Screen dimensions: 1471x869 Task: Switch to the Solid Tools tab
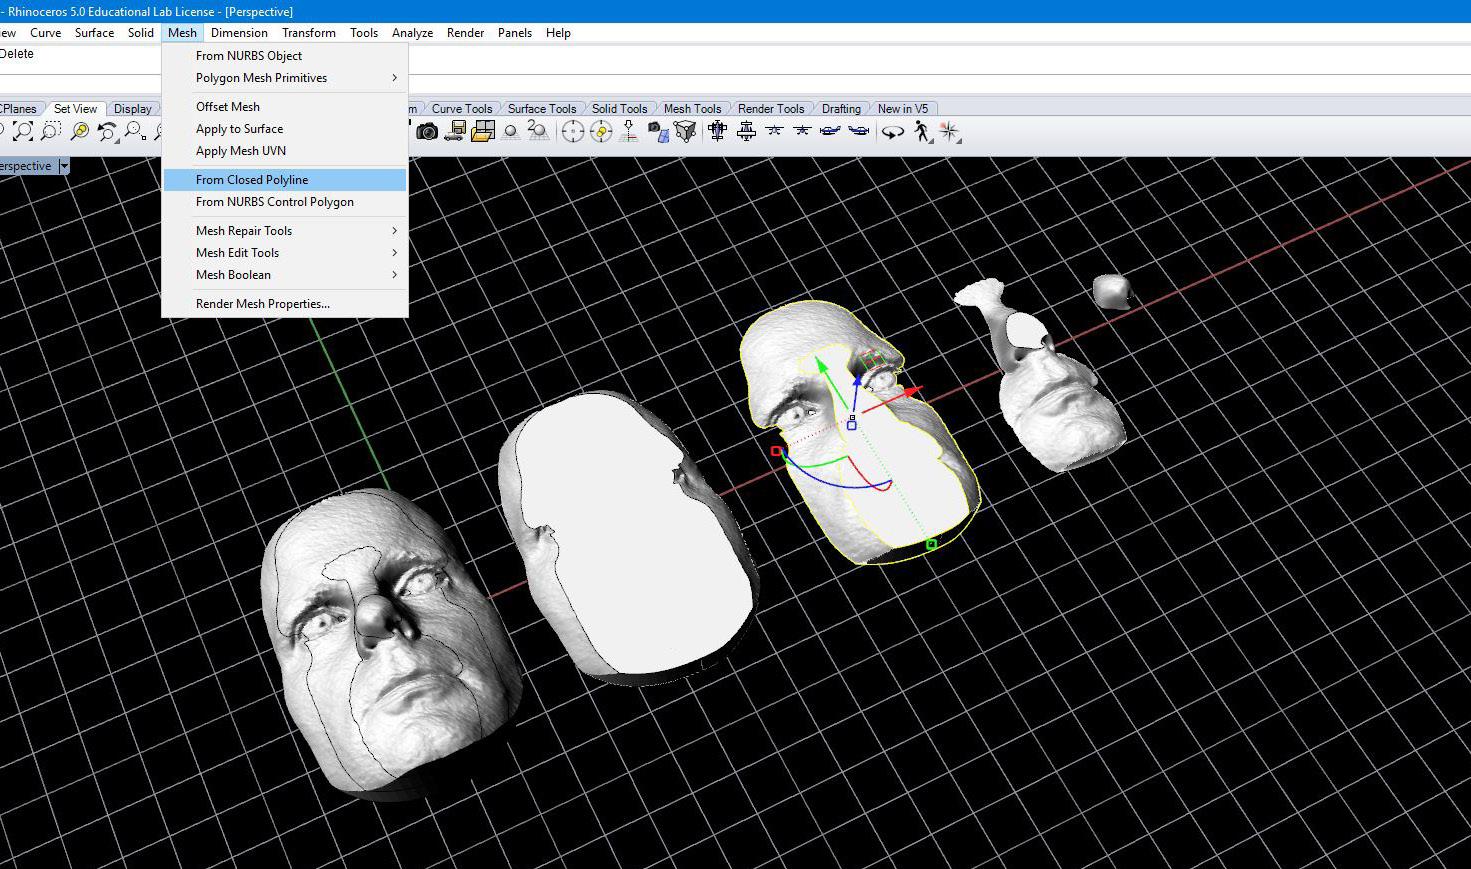620,109
